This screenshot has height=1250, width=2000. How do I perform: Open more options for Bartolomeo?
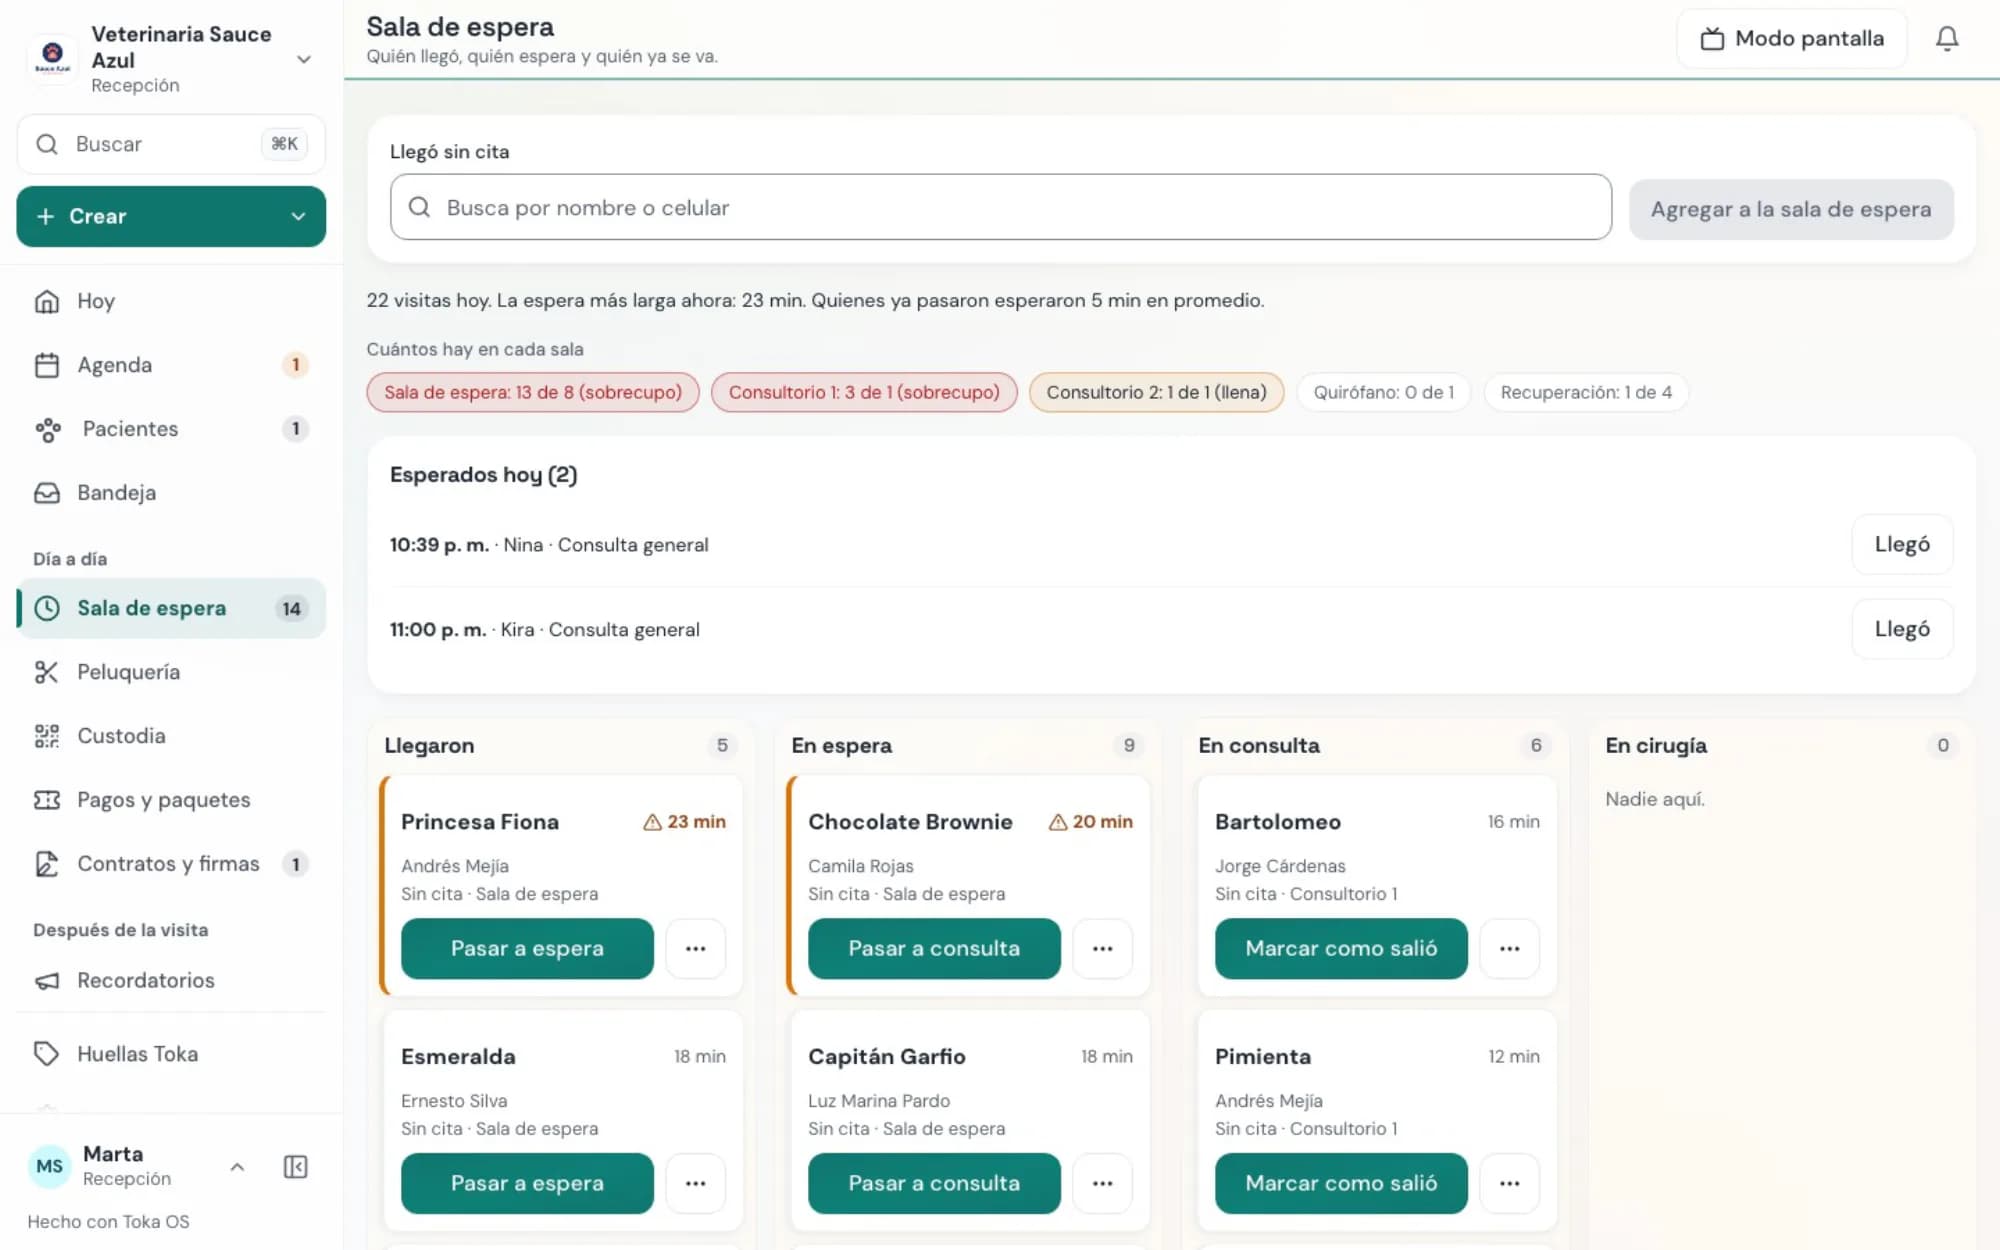[x=1509, y=948]
